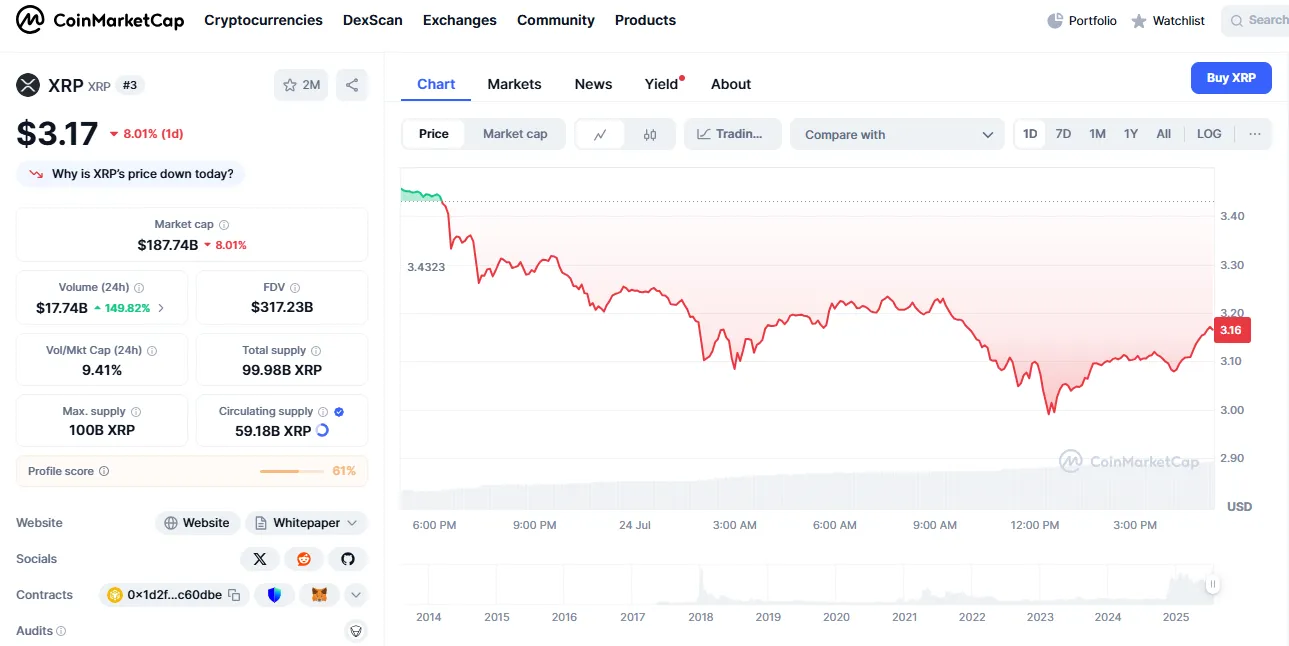Click the MetaMask fox icon

[319, 595]
